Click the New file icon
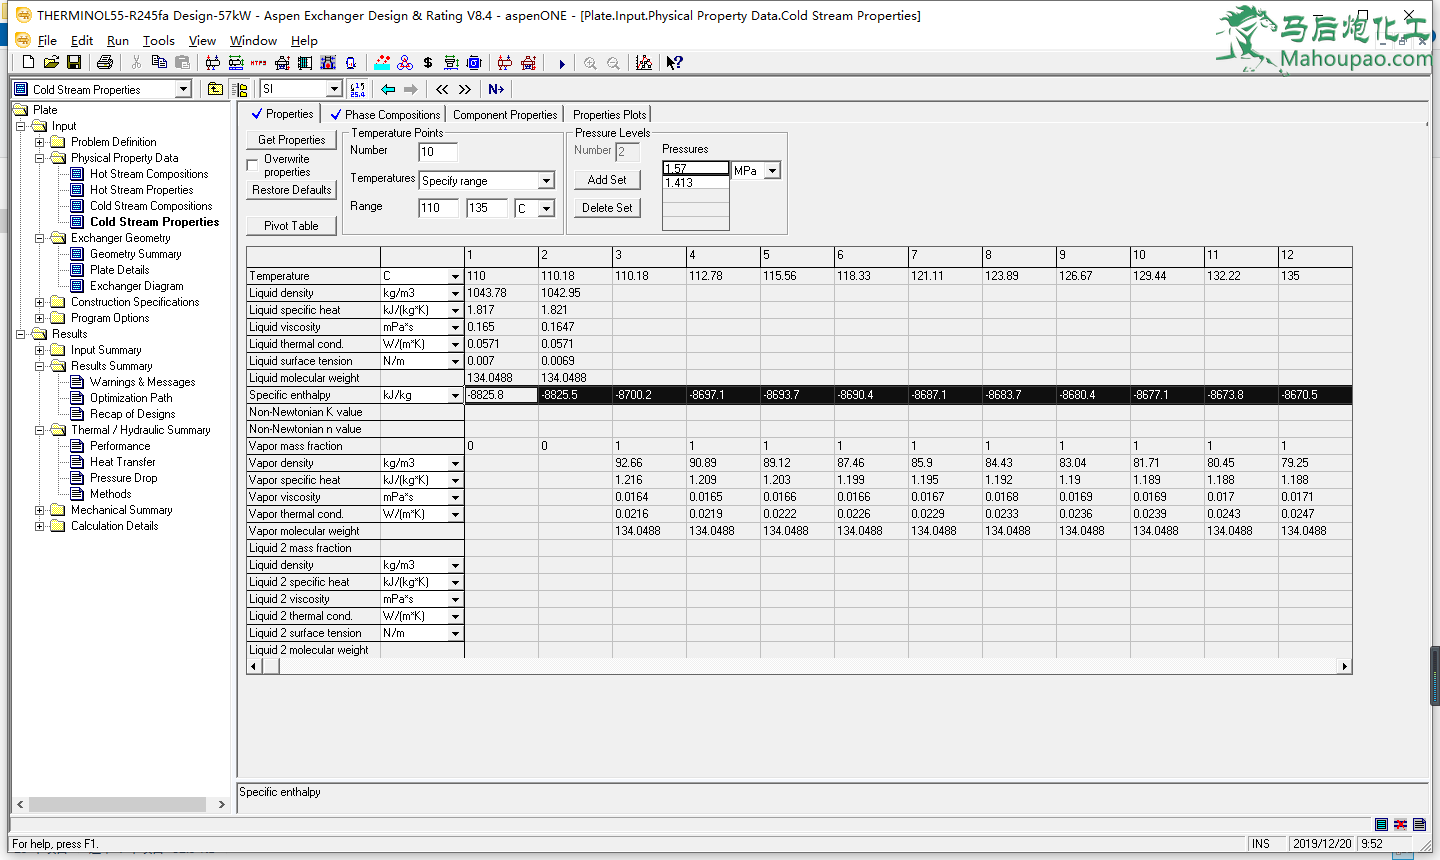This screenshot has width=1440, height=860. (x=28, y=63)
